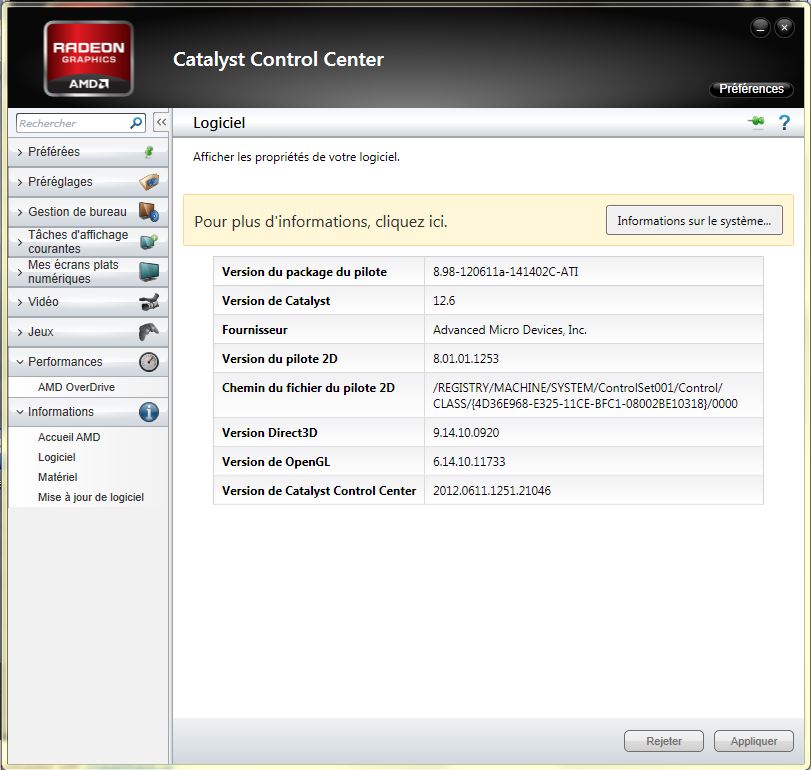
Task: Minimize the Catalyst Control Center window
Action: 760,27
